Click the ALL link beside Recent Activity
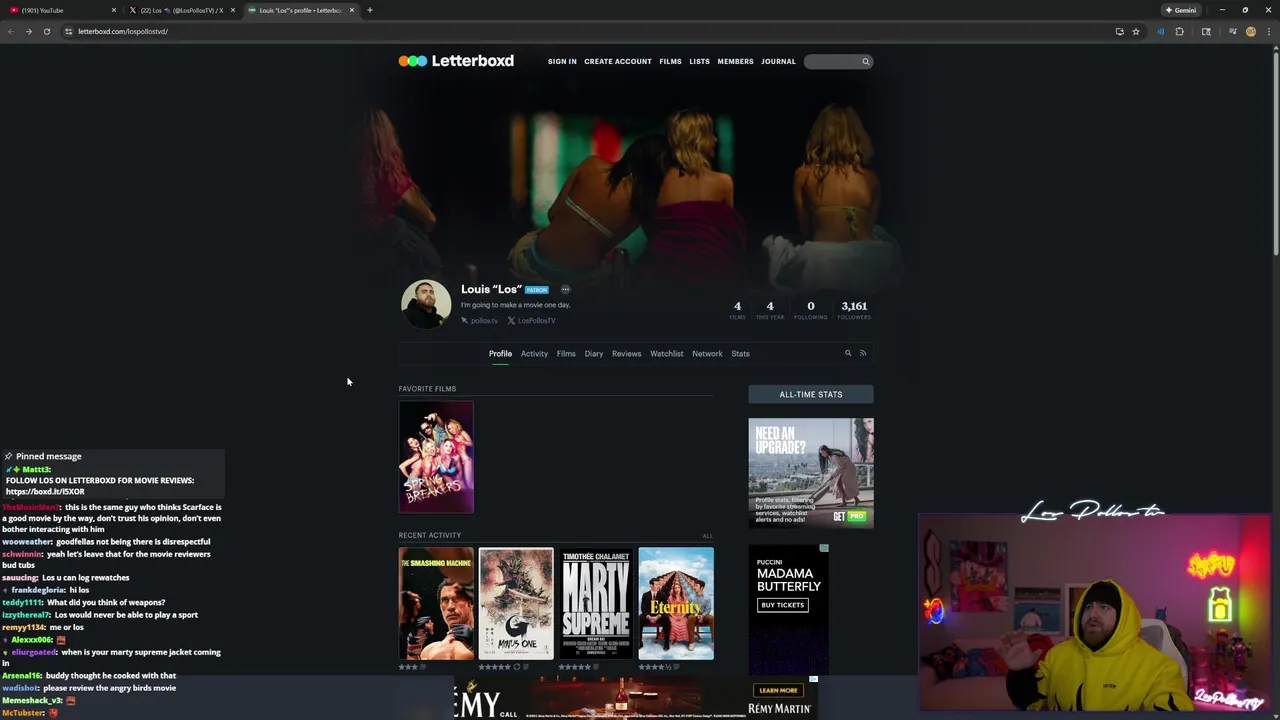The image size is (1280, 720). 708,536
